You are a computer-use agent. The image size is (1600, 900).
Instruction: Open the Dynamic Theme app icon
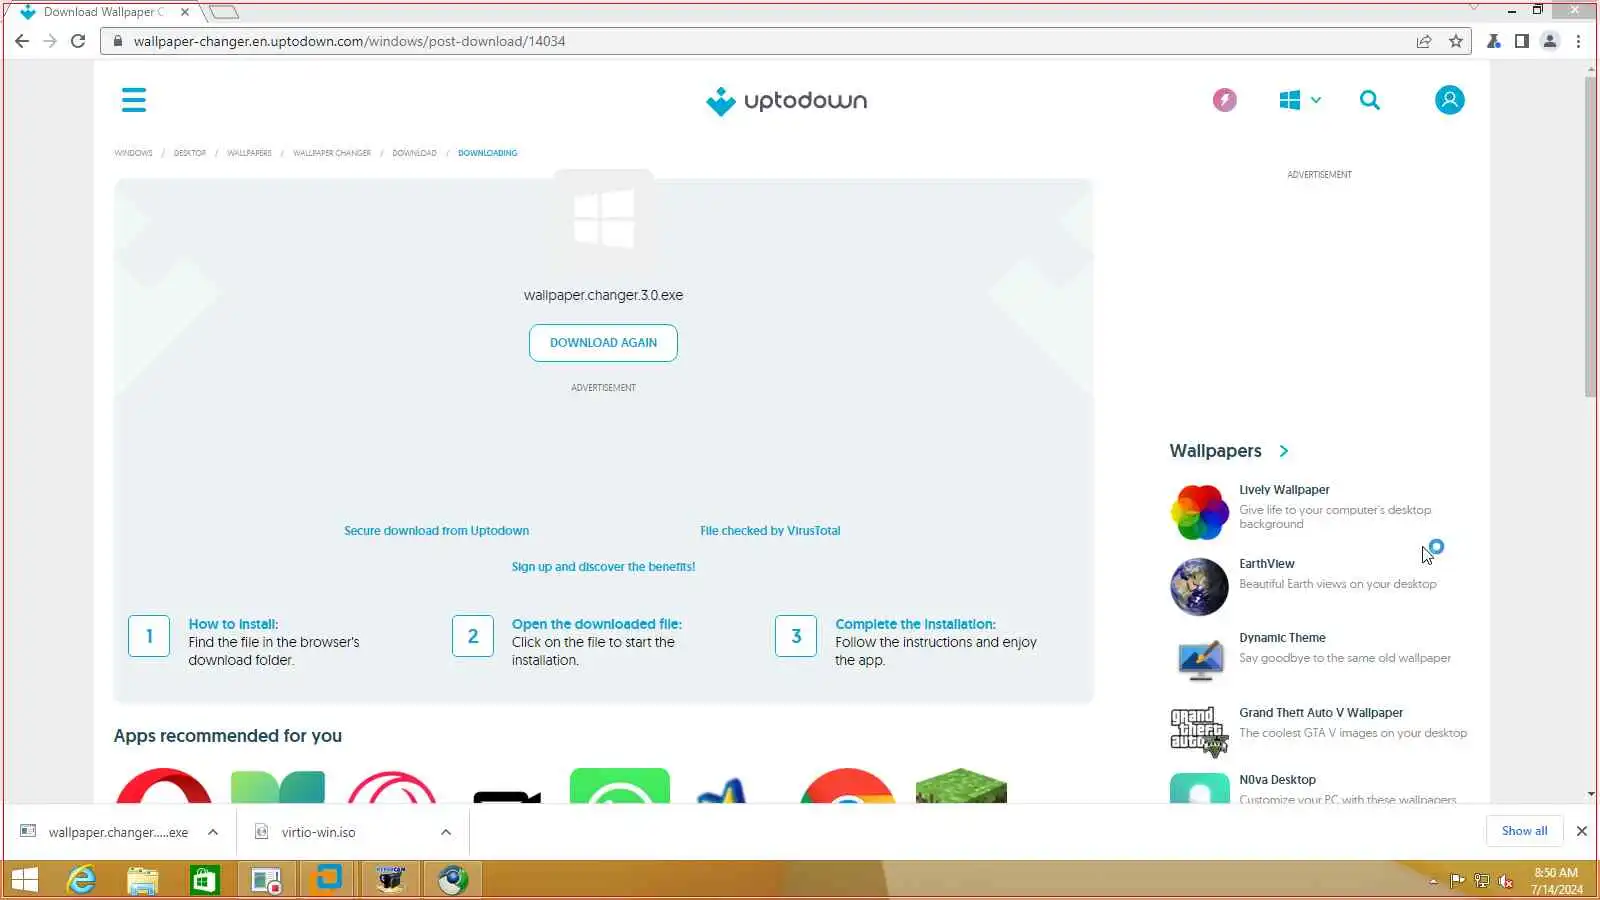point(1199,660)
